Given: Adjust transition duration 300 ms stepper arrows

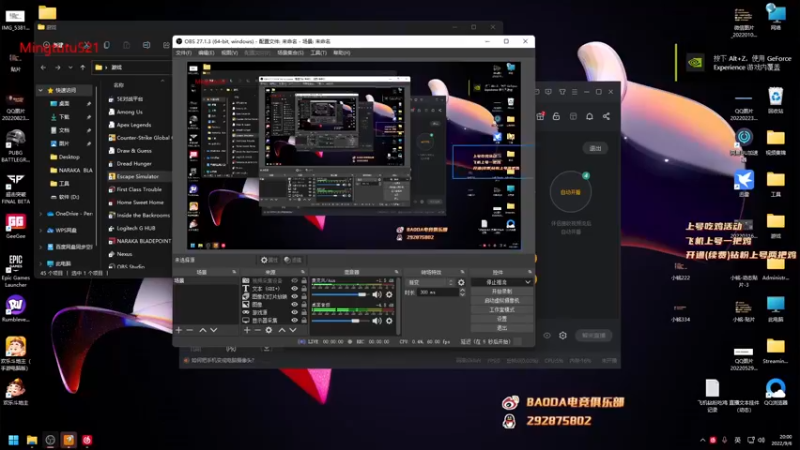Looking at the screenshot, I should click(462, 292).
